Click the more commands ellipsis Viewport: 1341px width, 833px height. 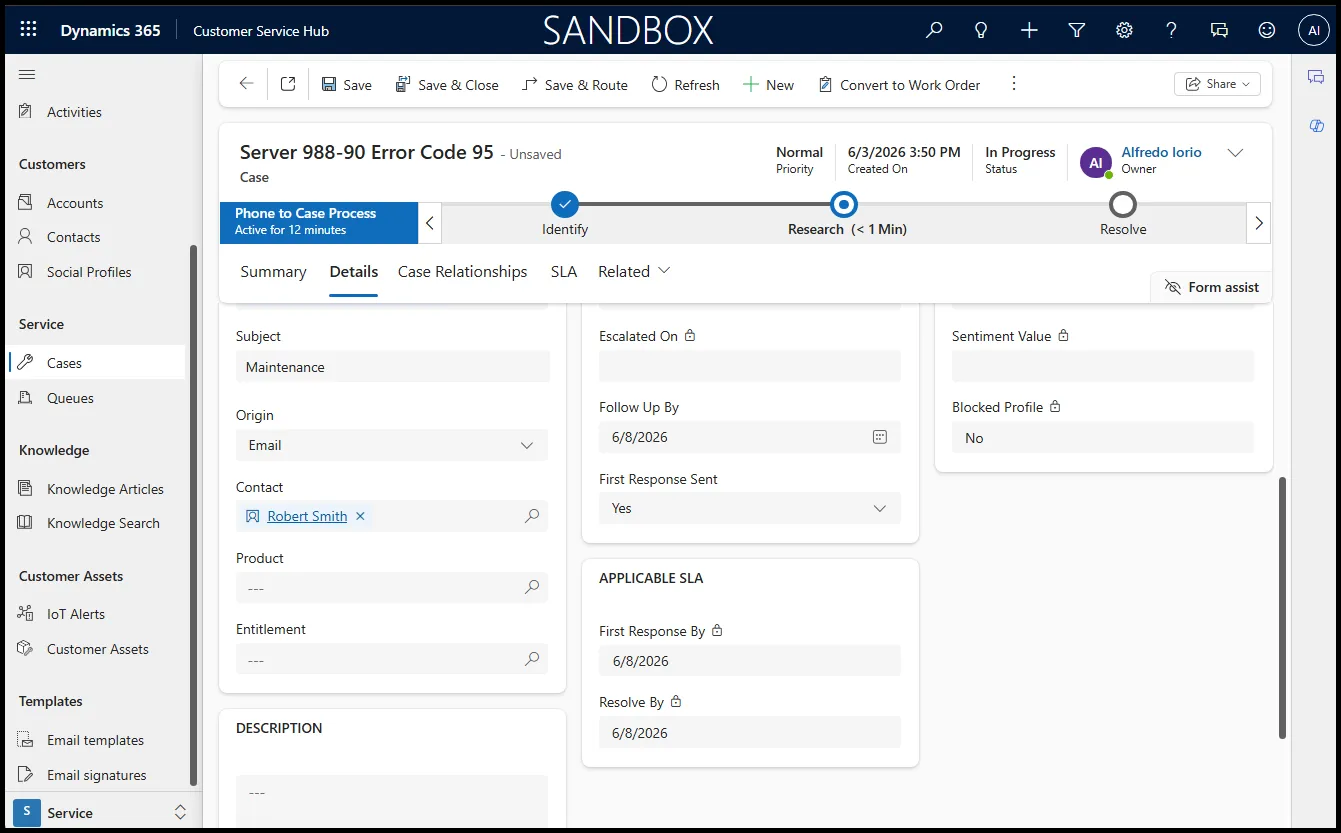[x=1014, y=84]
